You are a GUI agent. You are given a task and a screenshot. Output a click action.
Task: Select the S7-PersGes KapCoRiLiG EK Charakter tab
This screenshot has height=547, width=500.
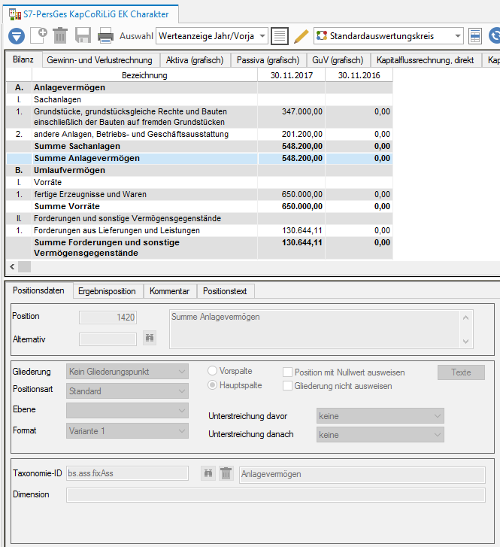point(91,14)
